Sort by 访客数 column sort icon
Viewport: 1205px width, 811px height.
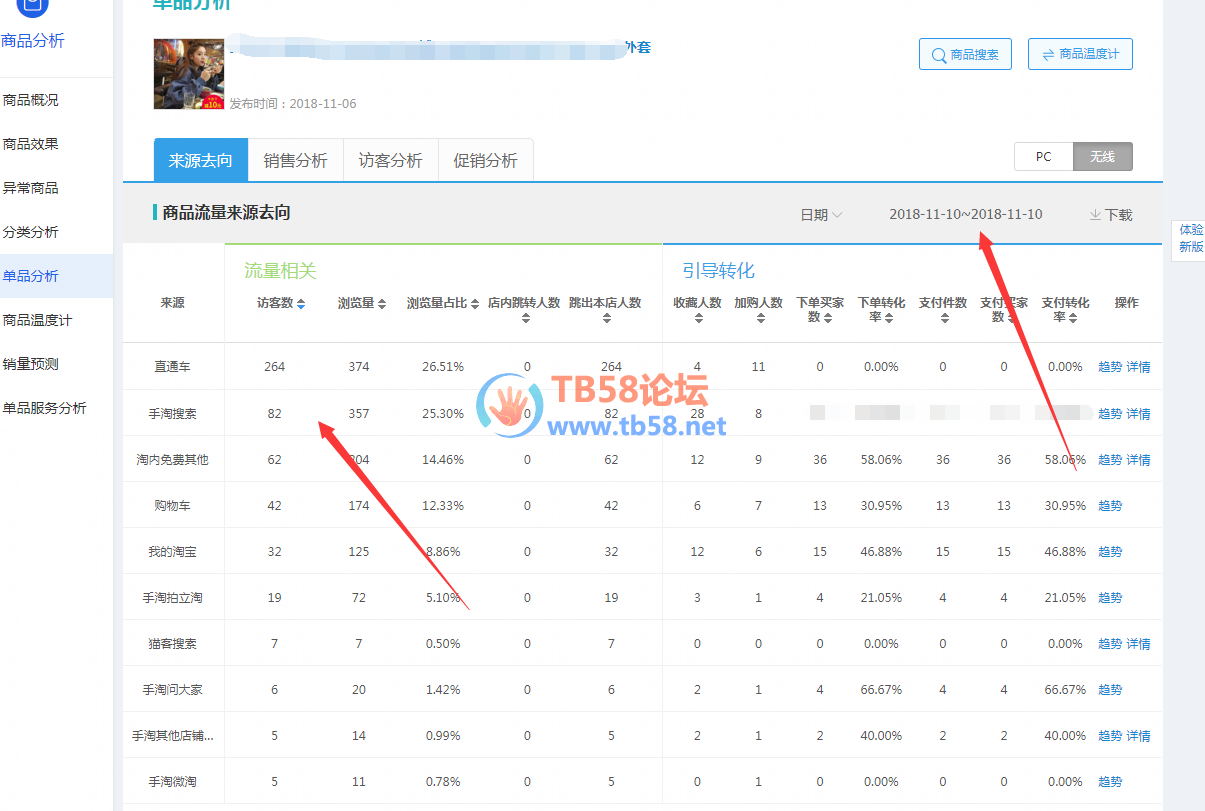tap(302, 304)
